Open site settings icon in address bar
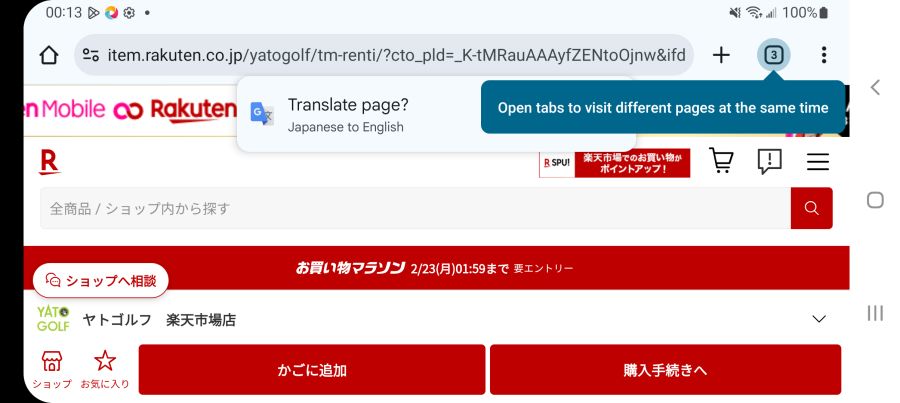This screenshot has height=403, width=900. pos(91,55)
